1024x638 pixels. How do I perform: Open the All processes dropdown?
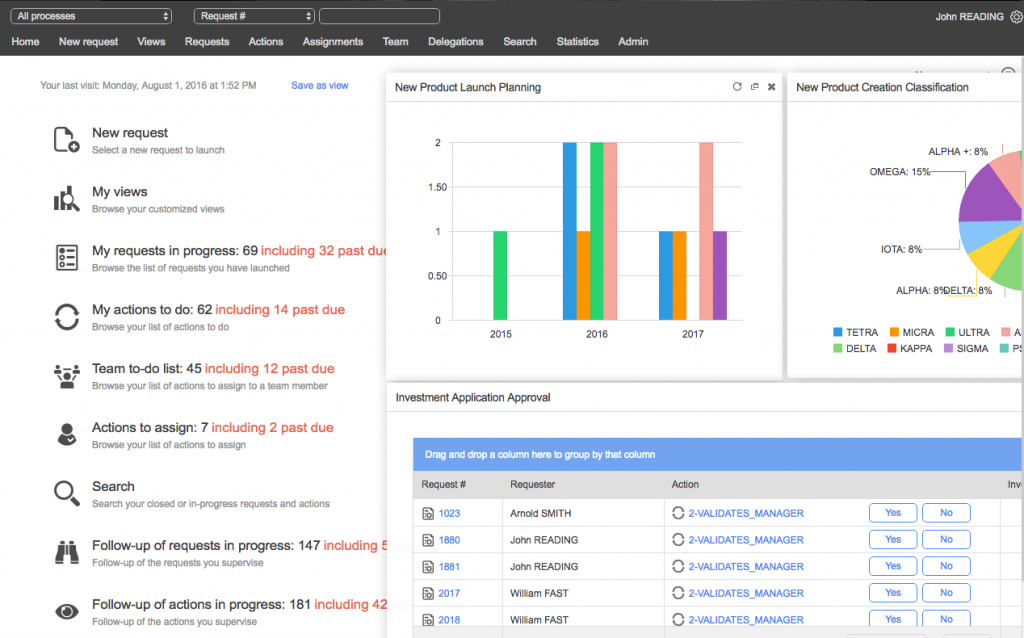[90, 15]
